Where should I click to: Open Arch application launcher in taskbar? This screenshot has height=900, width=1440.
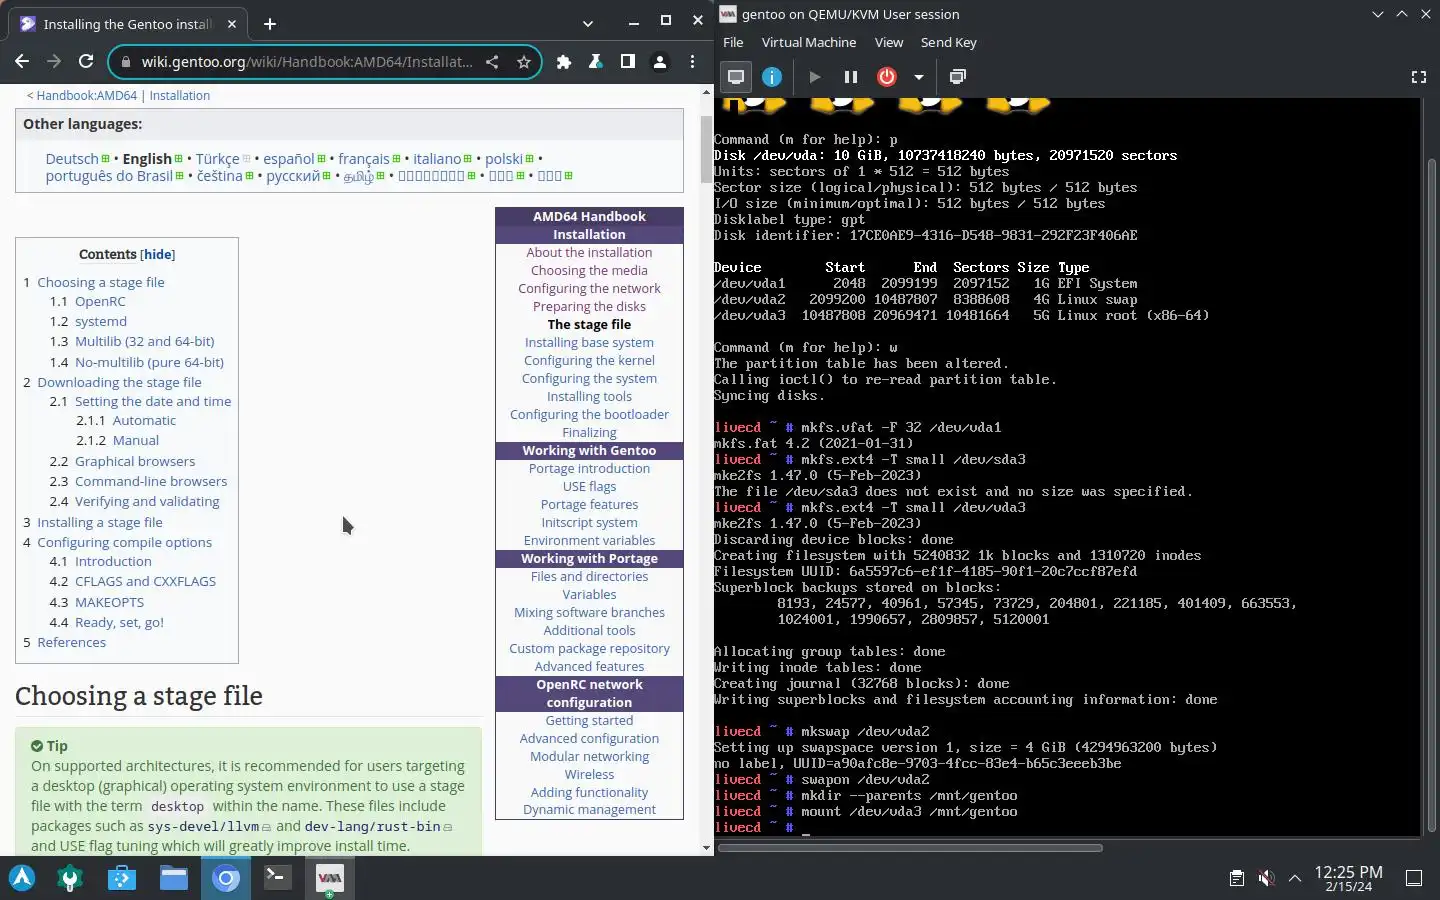(22, 878)
